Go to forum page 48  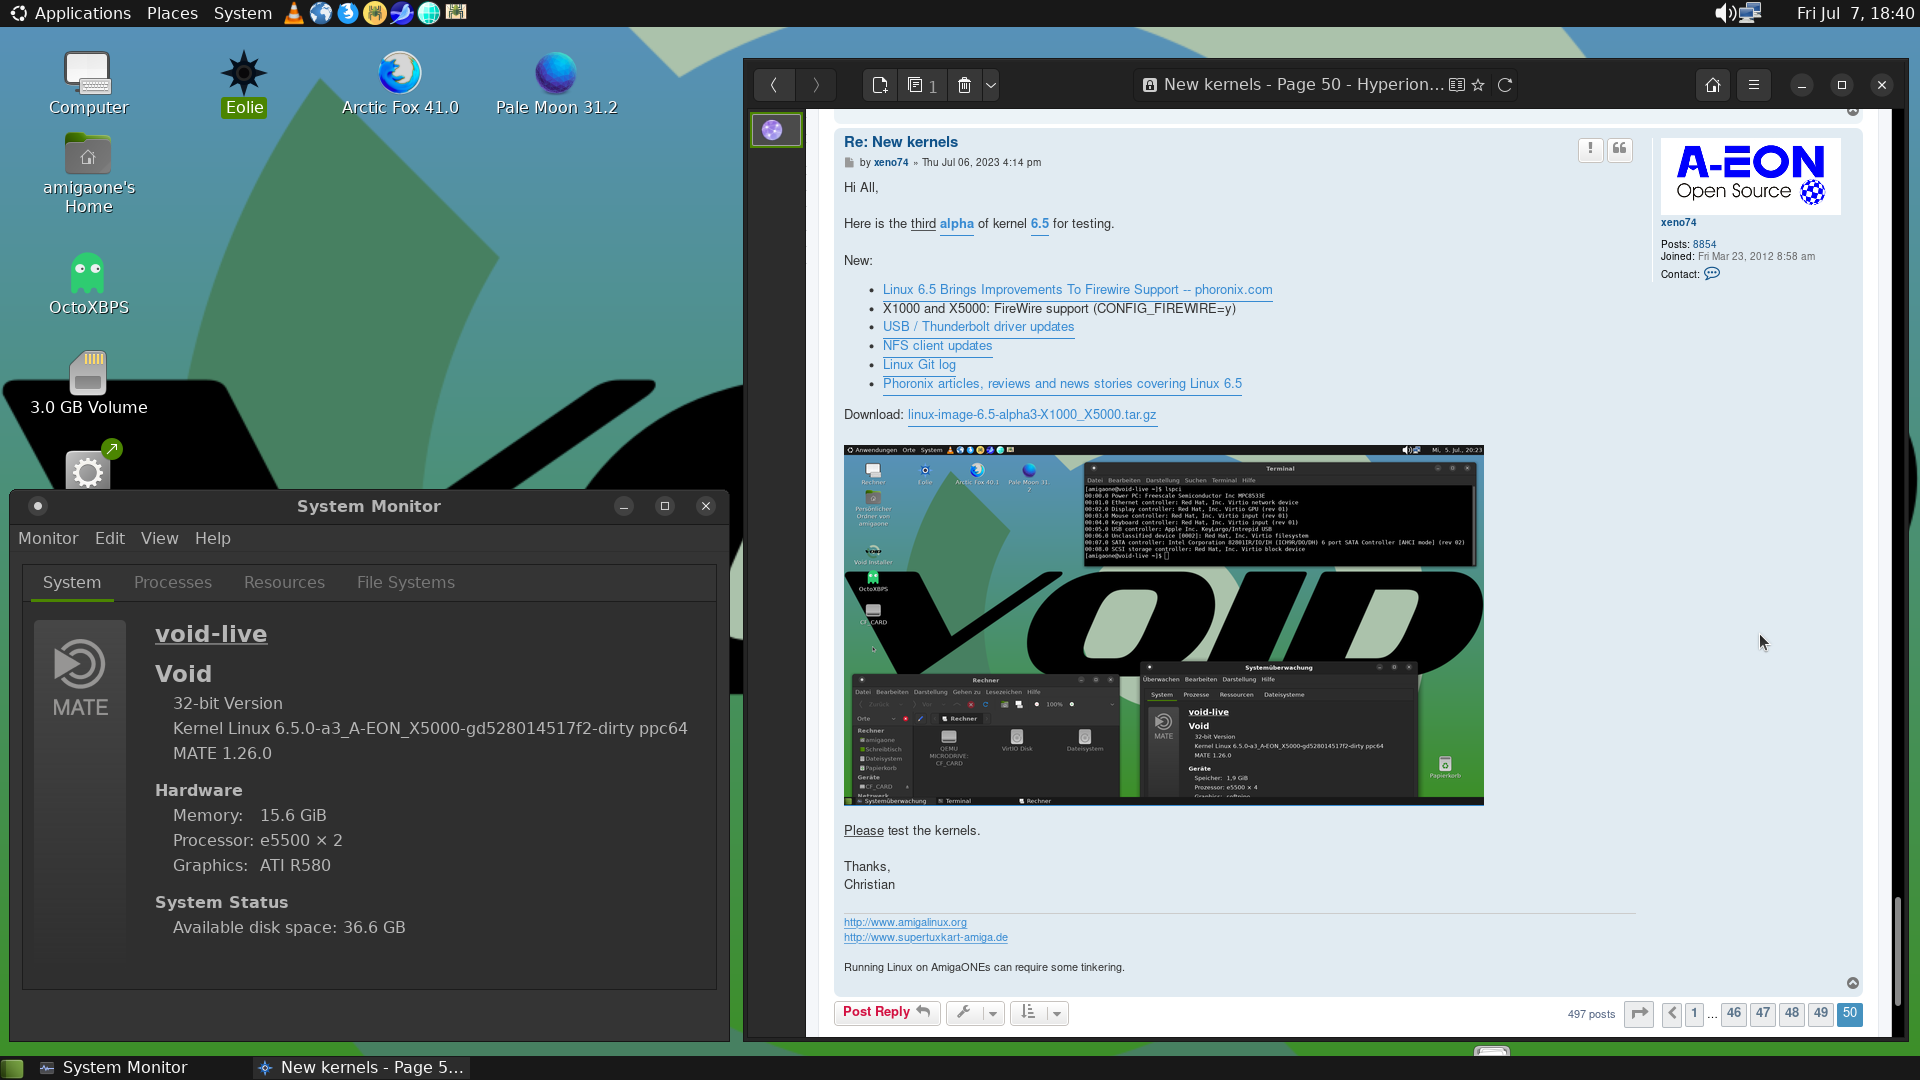[1792, 1014]
